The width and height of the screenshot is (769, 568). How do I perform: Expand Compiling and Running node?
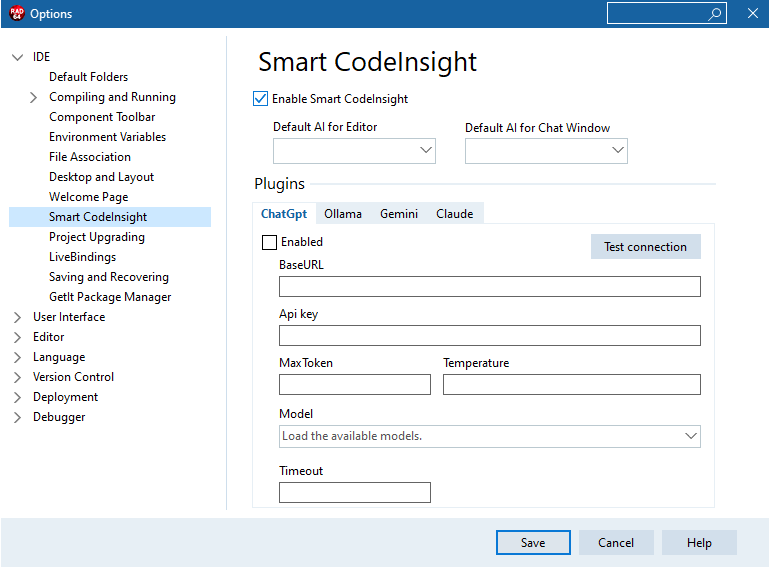point(33,97)
